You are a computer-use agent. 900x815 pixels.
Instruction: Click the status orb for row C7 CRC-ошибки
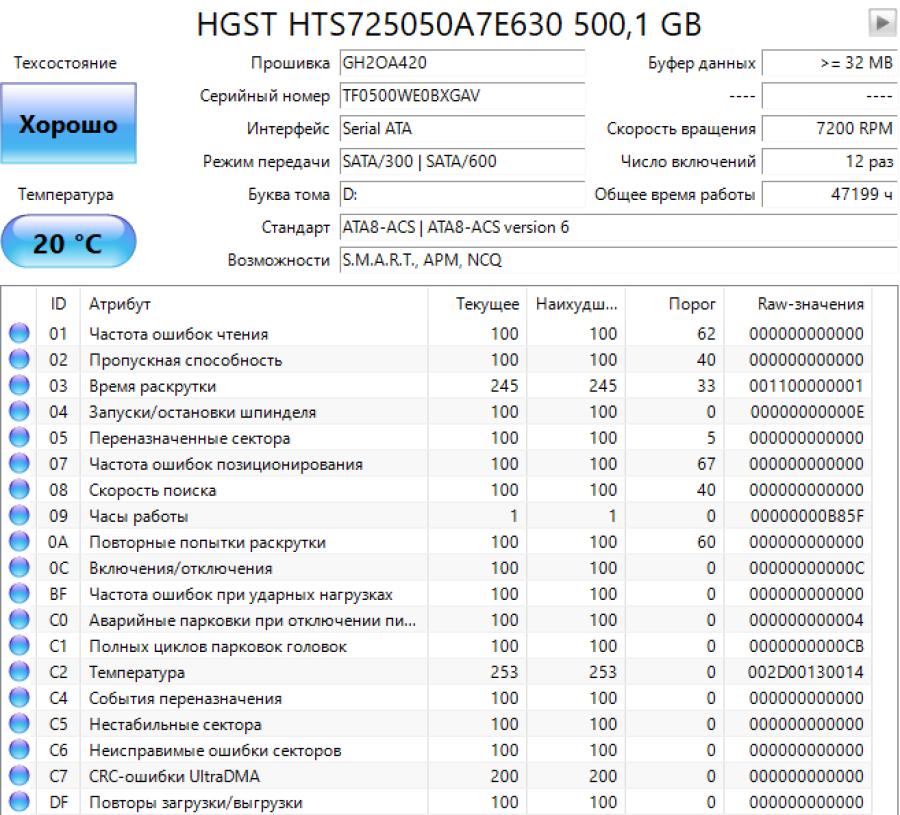(x=19, y=776)
